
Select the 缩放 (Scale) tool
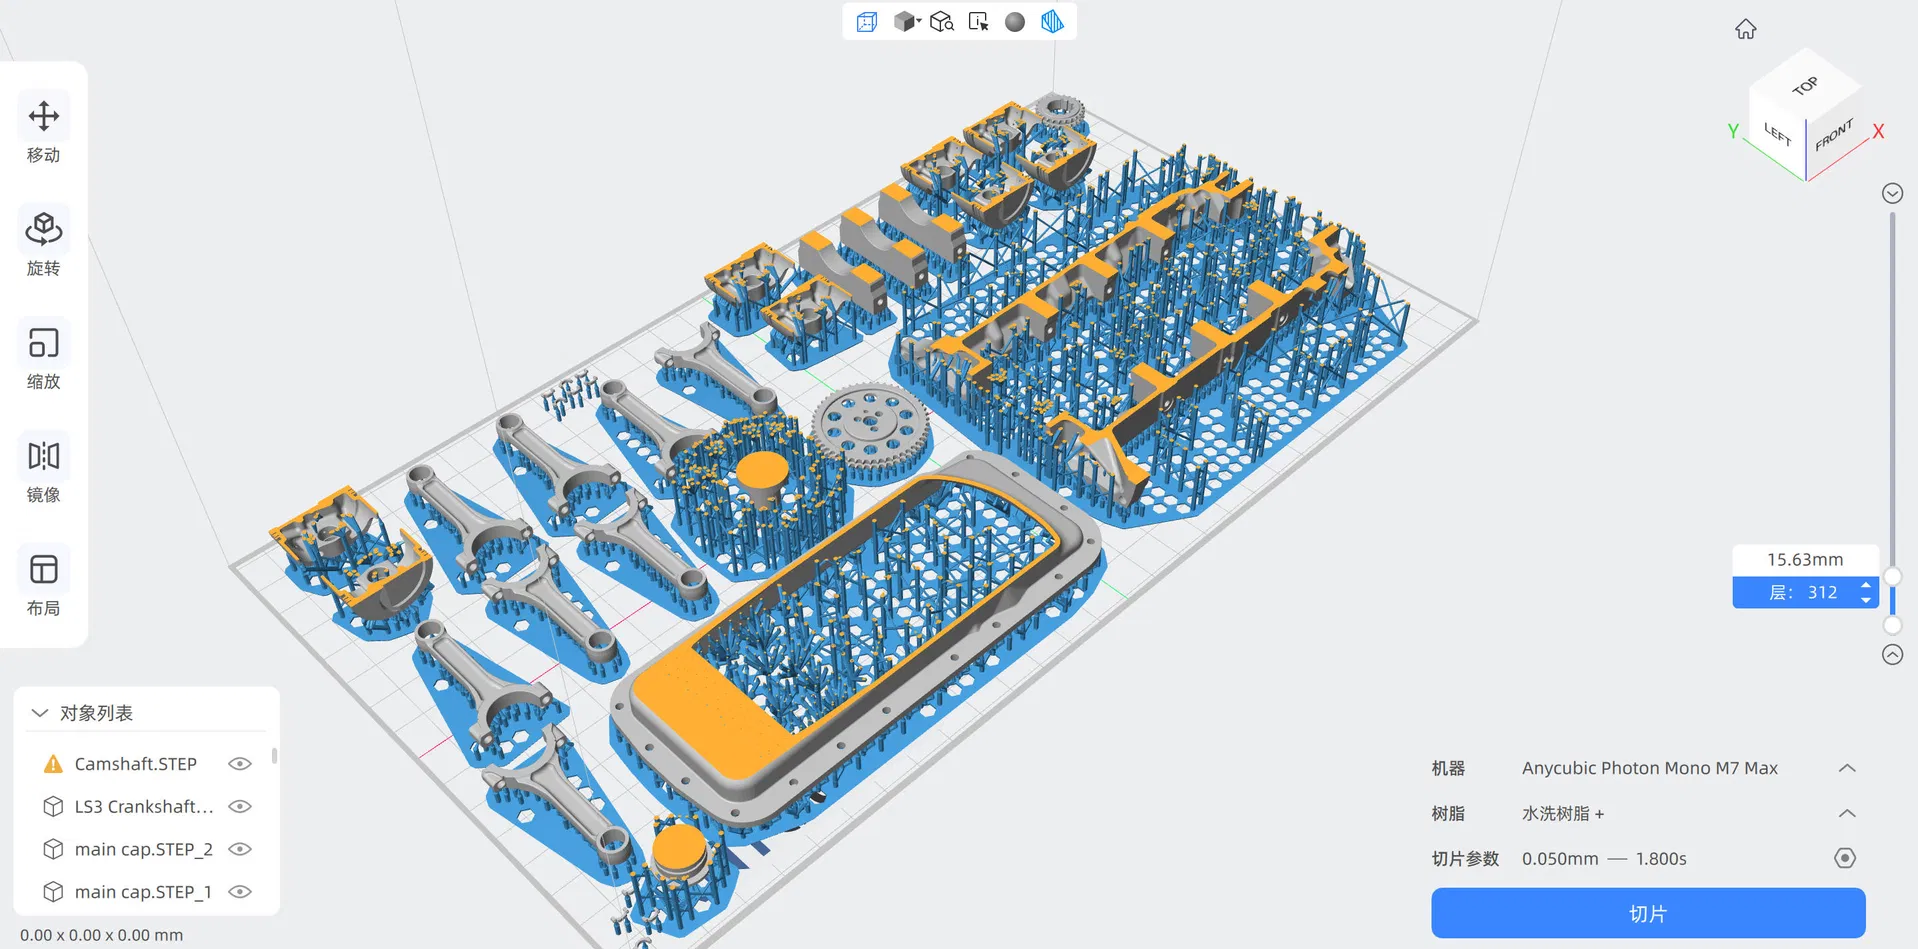[x=43, y=357]
